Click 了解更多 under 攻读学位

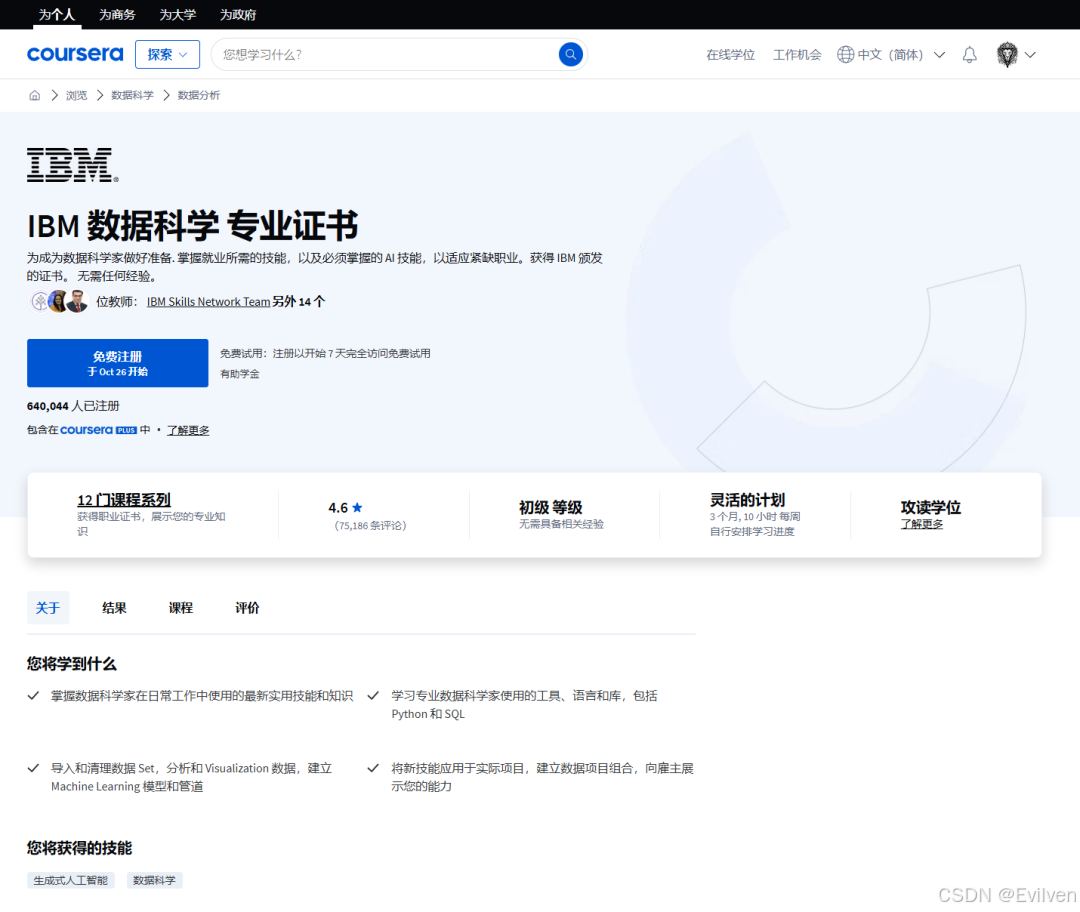[x=922, y=524]
